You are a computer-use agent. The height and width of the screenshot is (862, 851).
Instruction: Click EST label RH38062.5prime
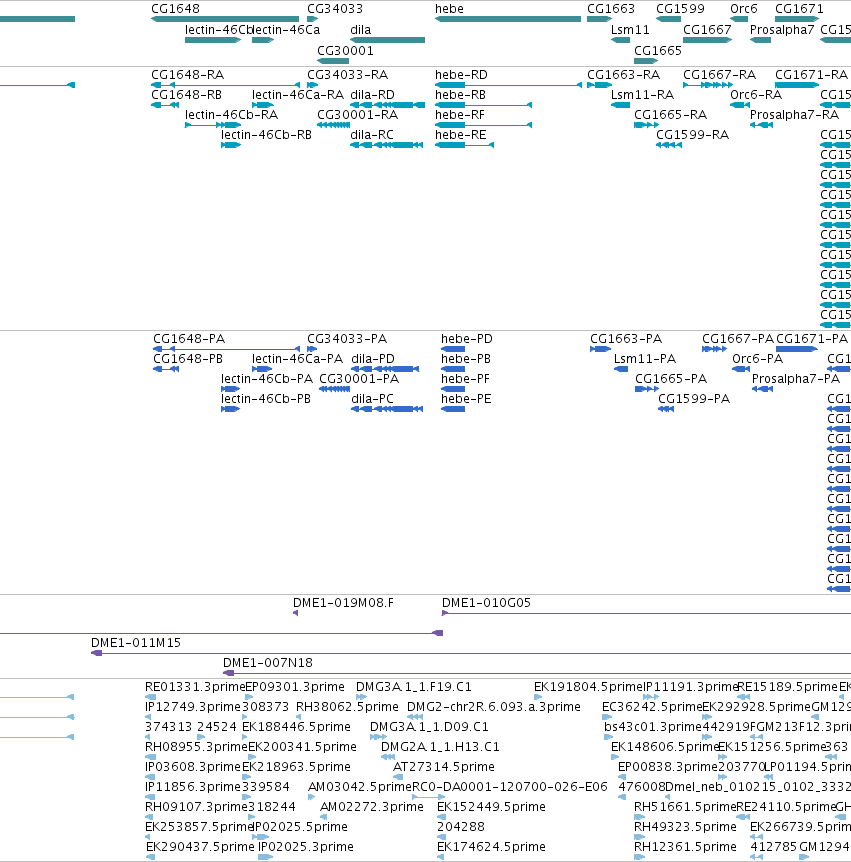point(347,706)
